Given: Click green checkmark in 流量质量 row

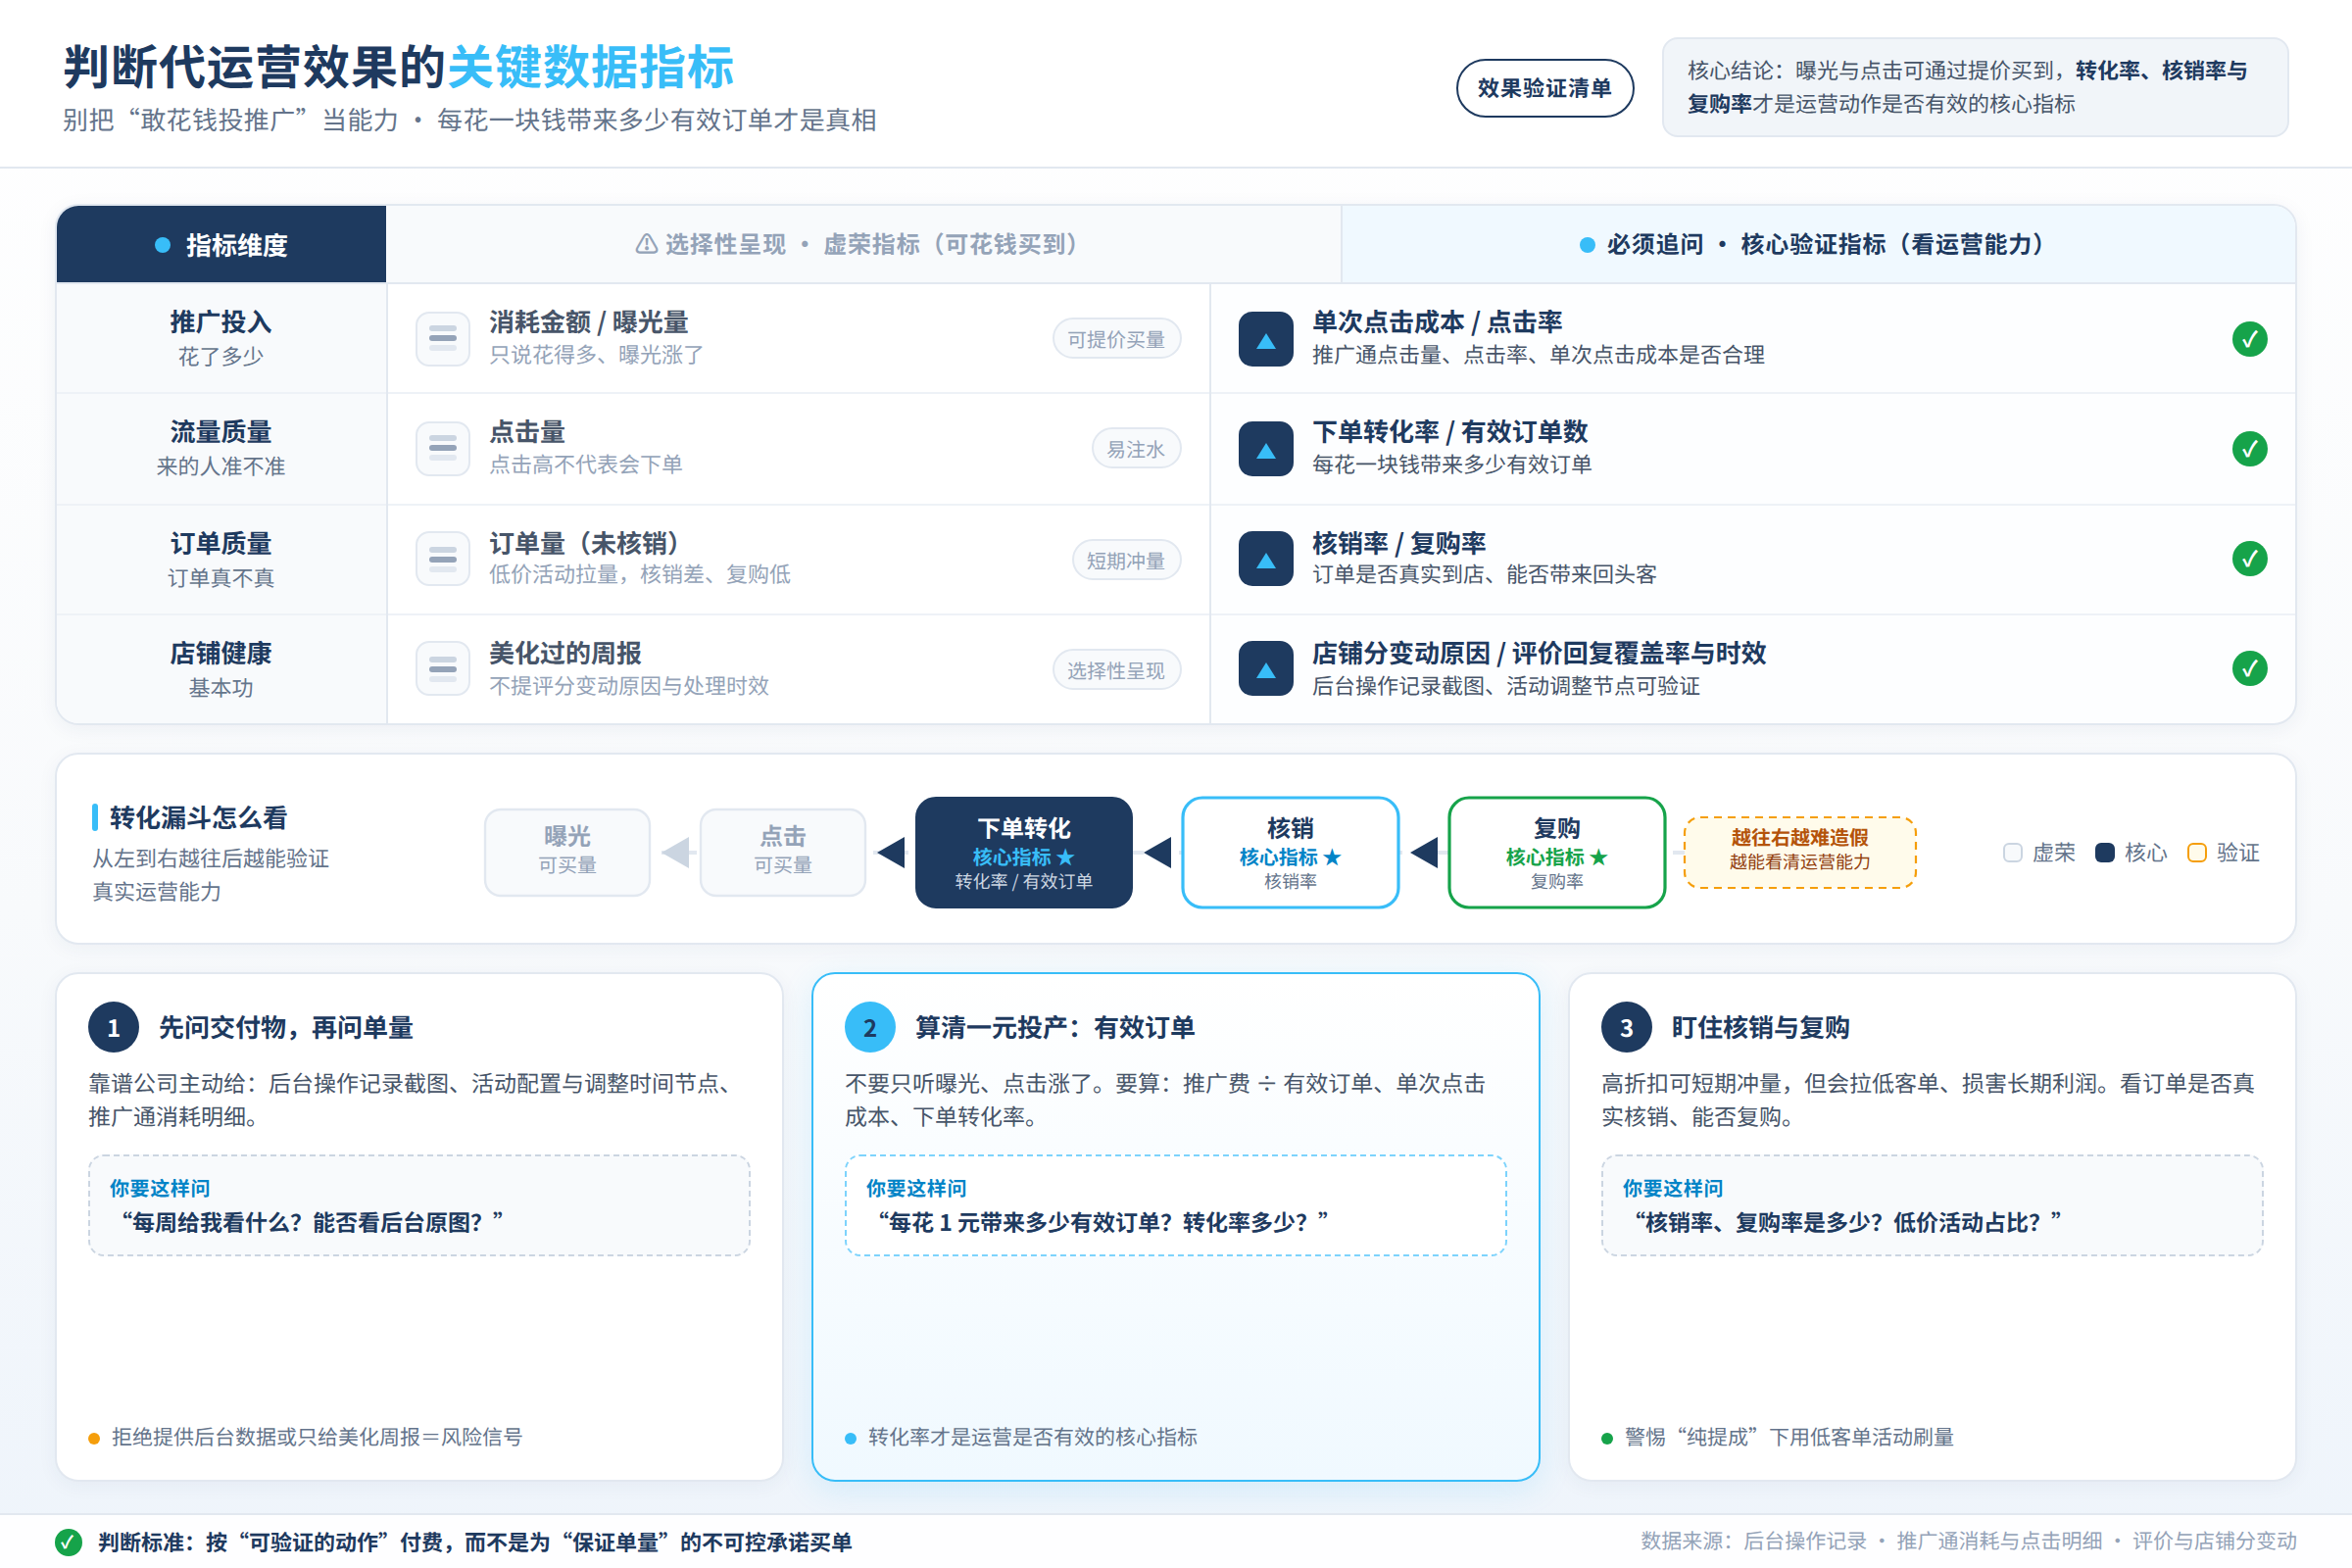Looking at the screenshot, I should pyautogui.click(x=2250, y=449).
